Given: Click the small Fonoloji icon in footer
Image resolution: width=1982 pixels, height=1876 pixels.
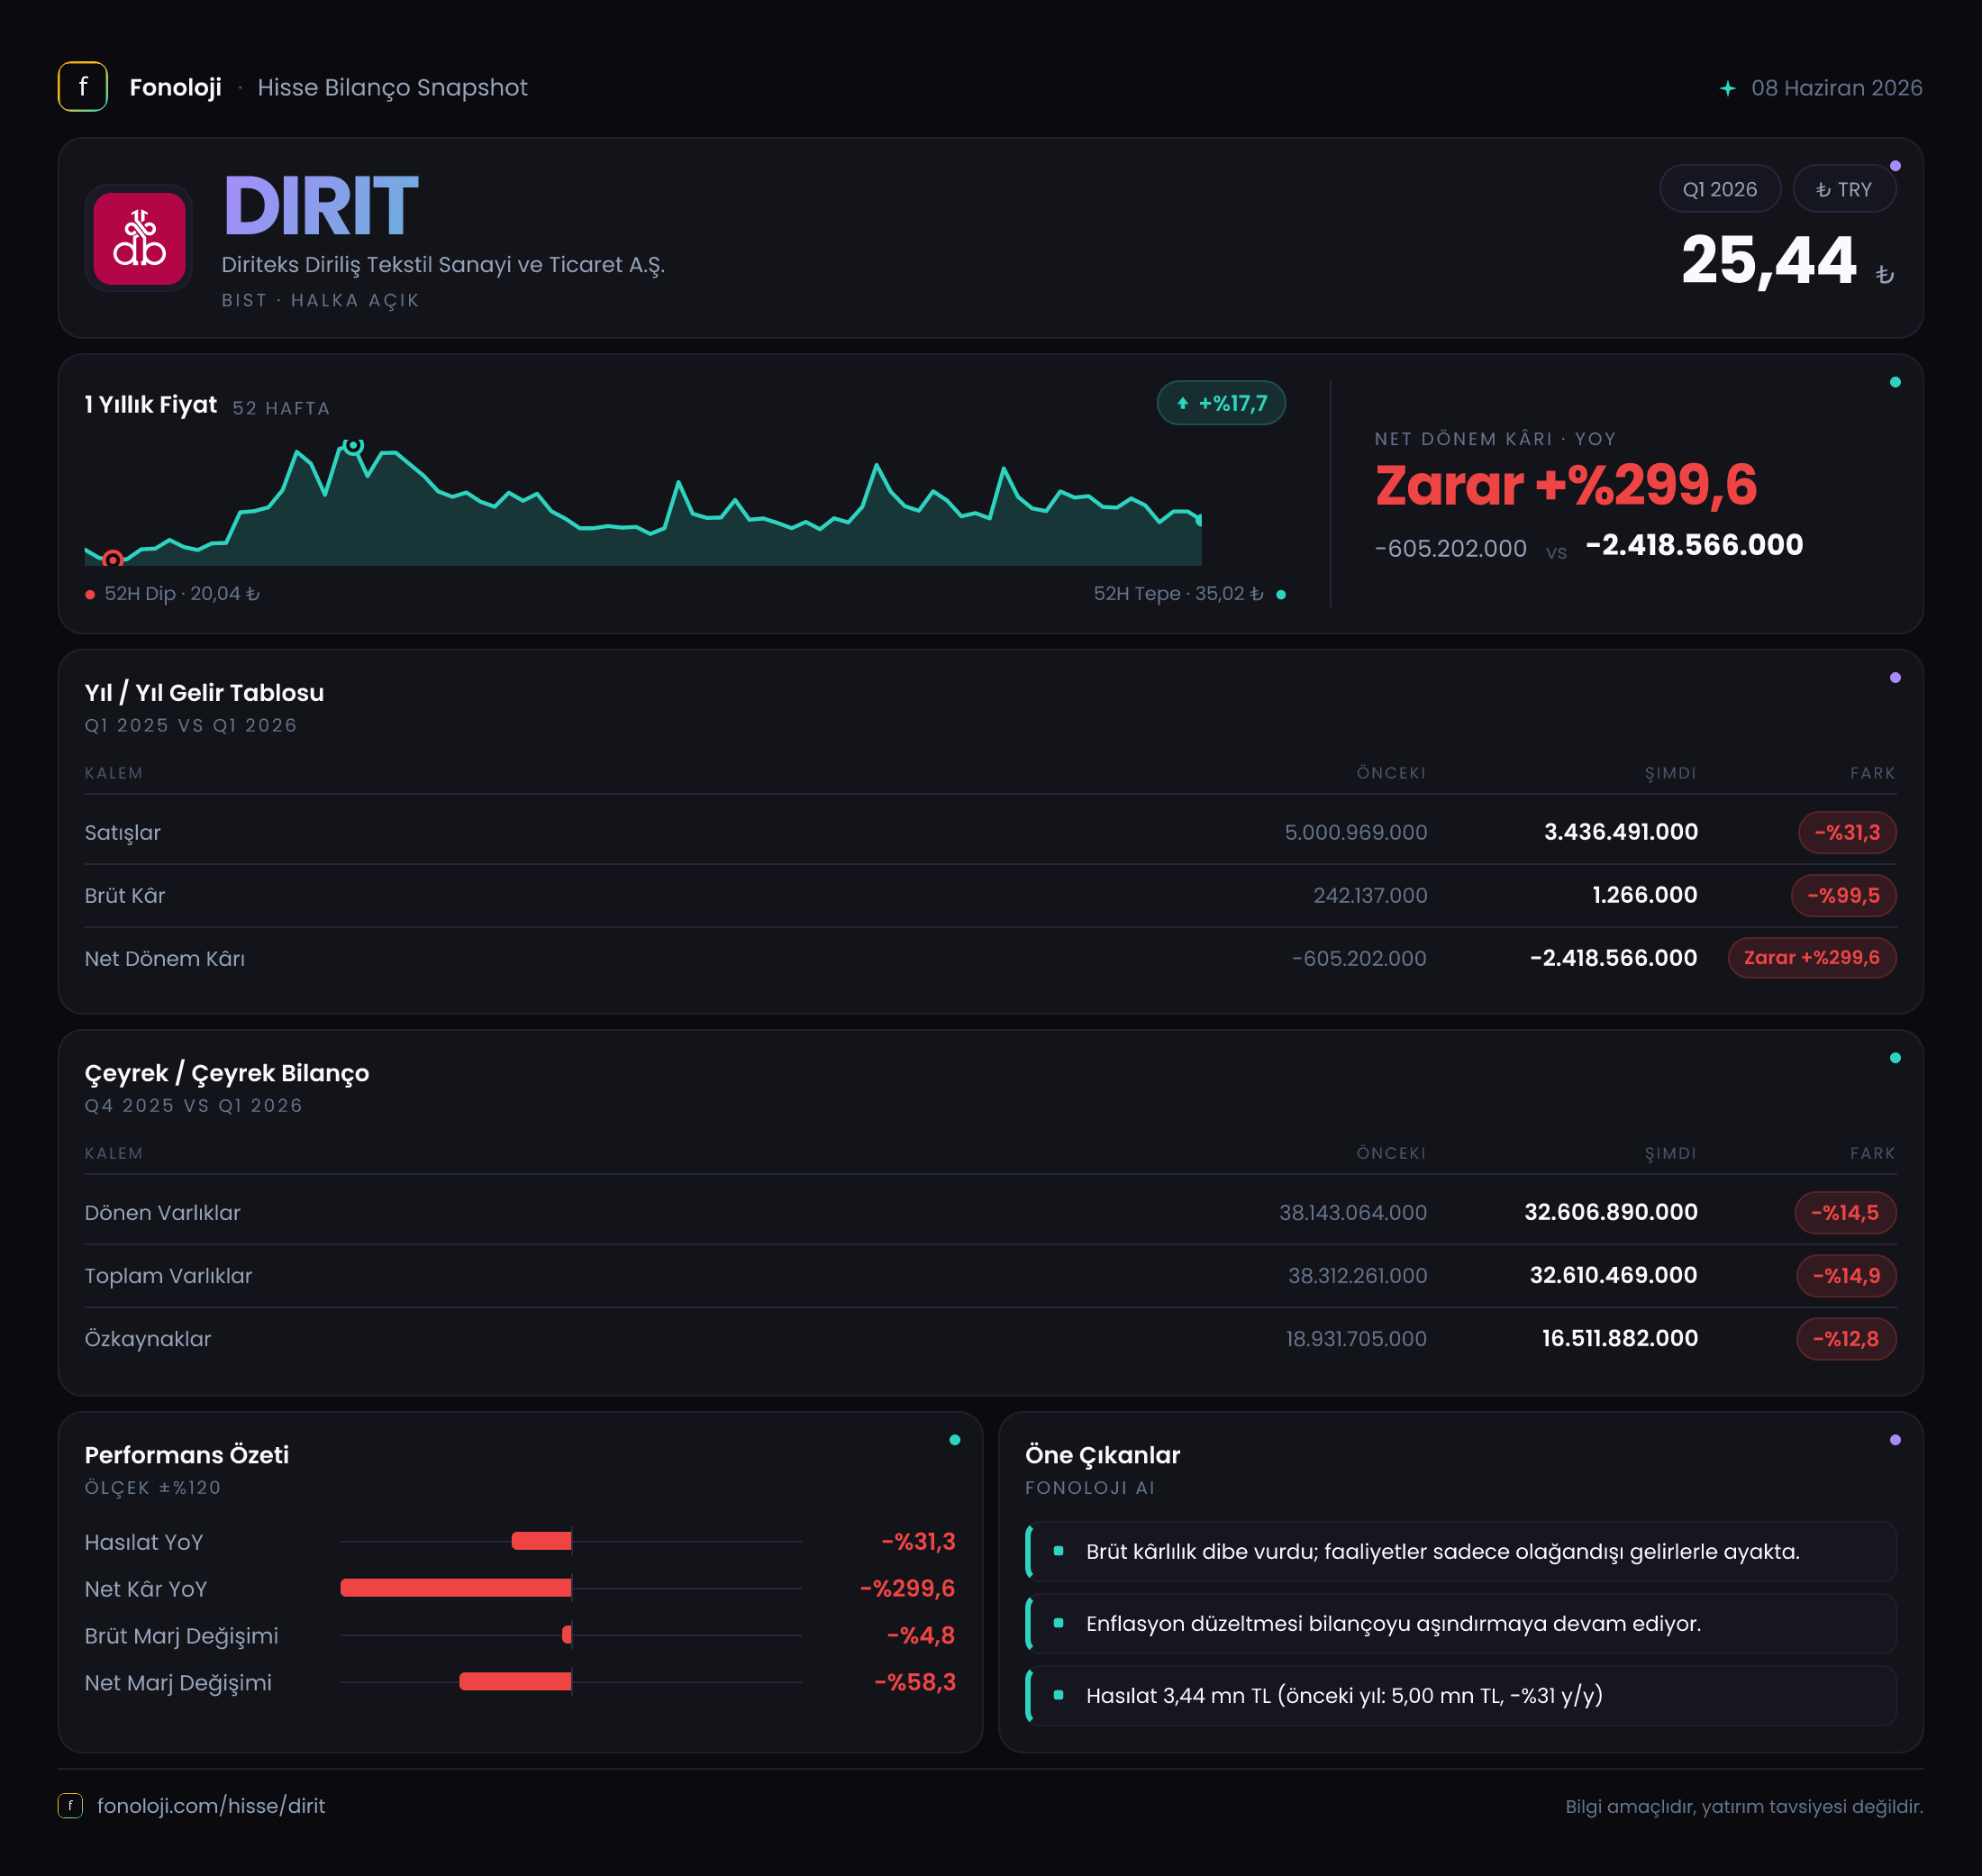Looking at the screenshot, I should pyautogui.click(x=70, y=1805).
